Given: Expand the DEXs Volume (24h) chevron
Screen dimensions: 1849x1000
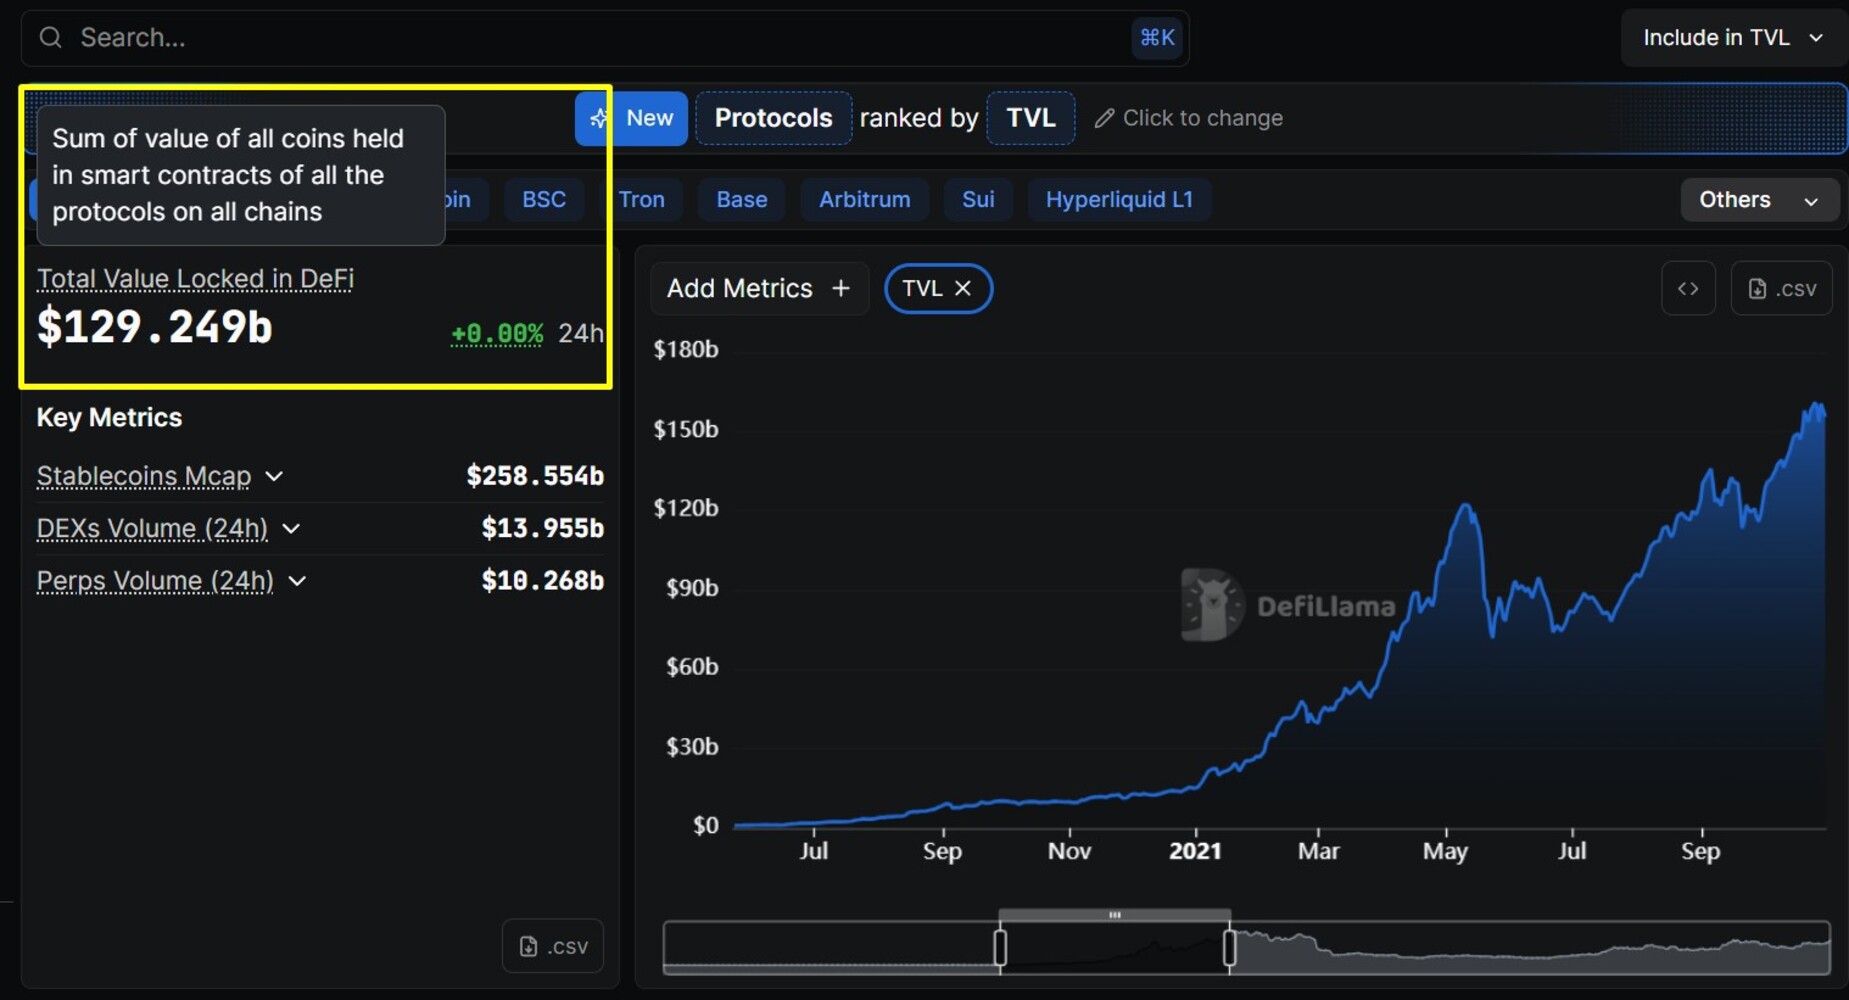Looking at the screenshot, I should [x=291, y=528].
